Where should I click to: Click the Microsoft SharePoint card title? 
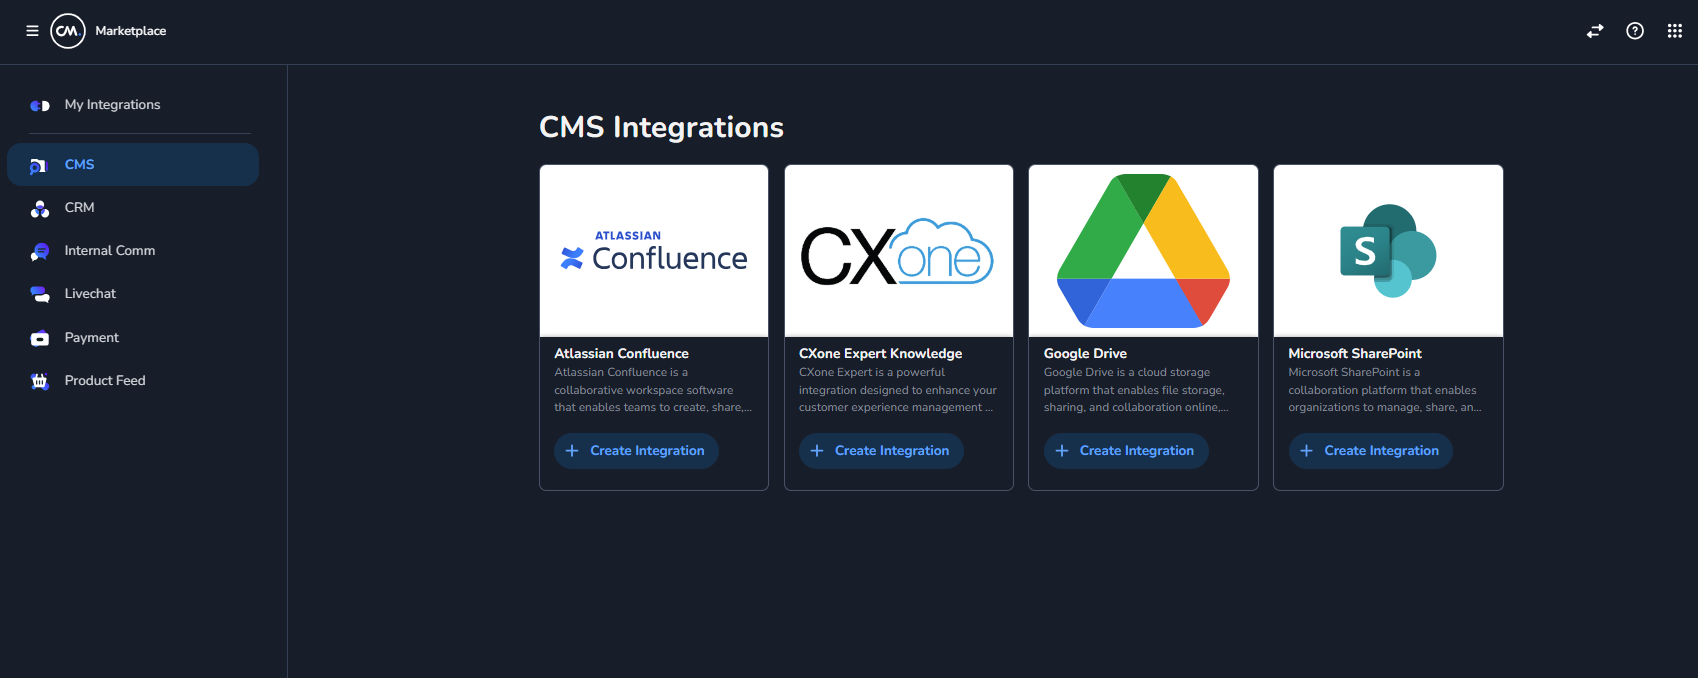coord(1355,354)
